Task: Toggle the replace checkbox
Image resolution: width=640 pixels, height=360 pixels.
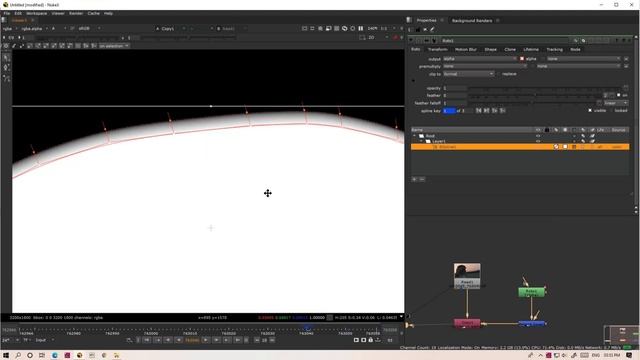Action: [x=500, y=74]
